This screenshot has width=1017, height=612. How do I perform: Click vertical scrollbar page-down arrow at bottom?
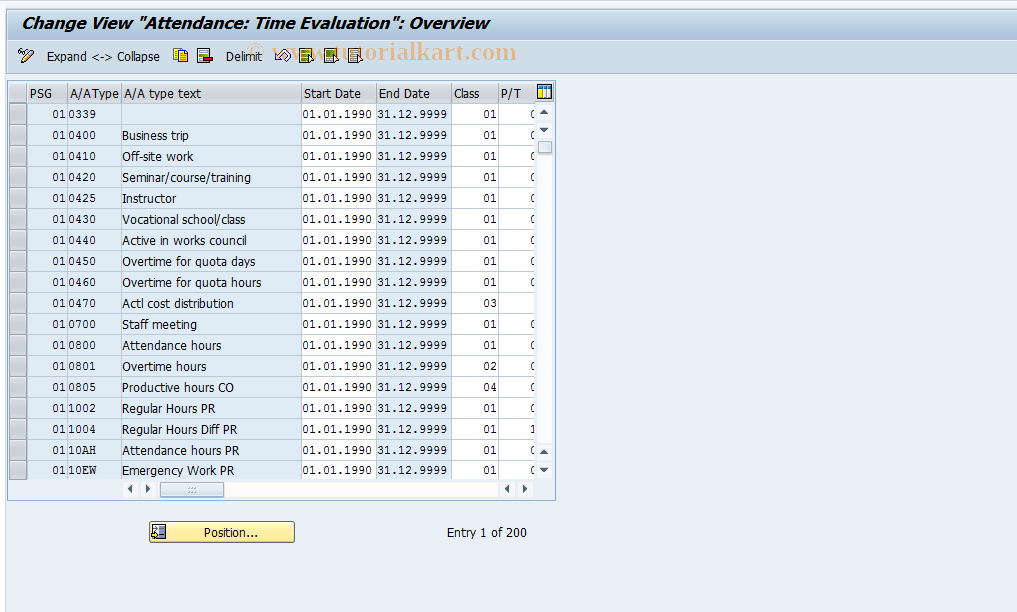pos(545,470)
